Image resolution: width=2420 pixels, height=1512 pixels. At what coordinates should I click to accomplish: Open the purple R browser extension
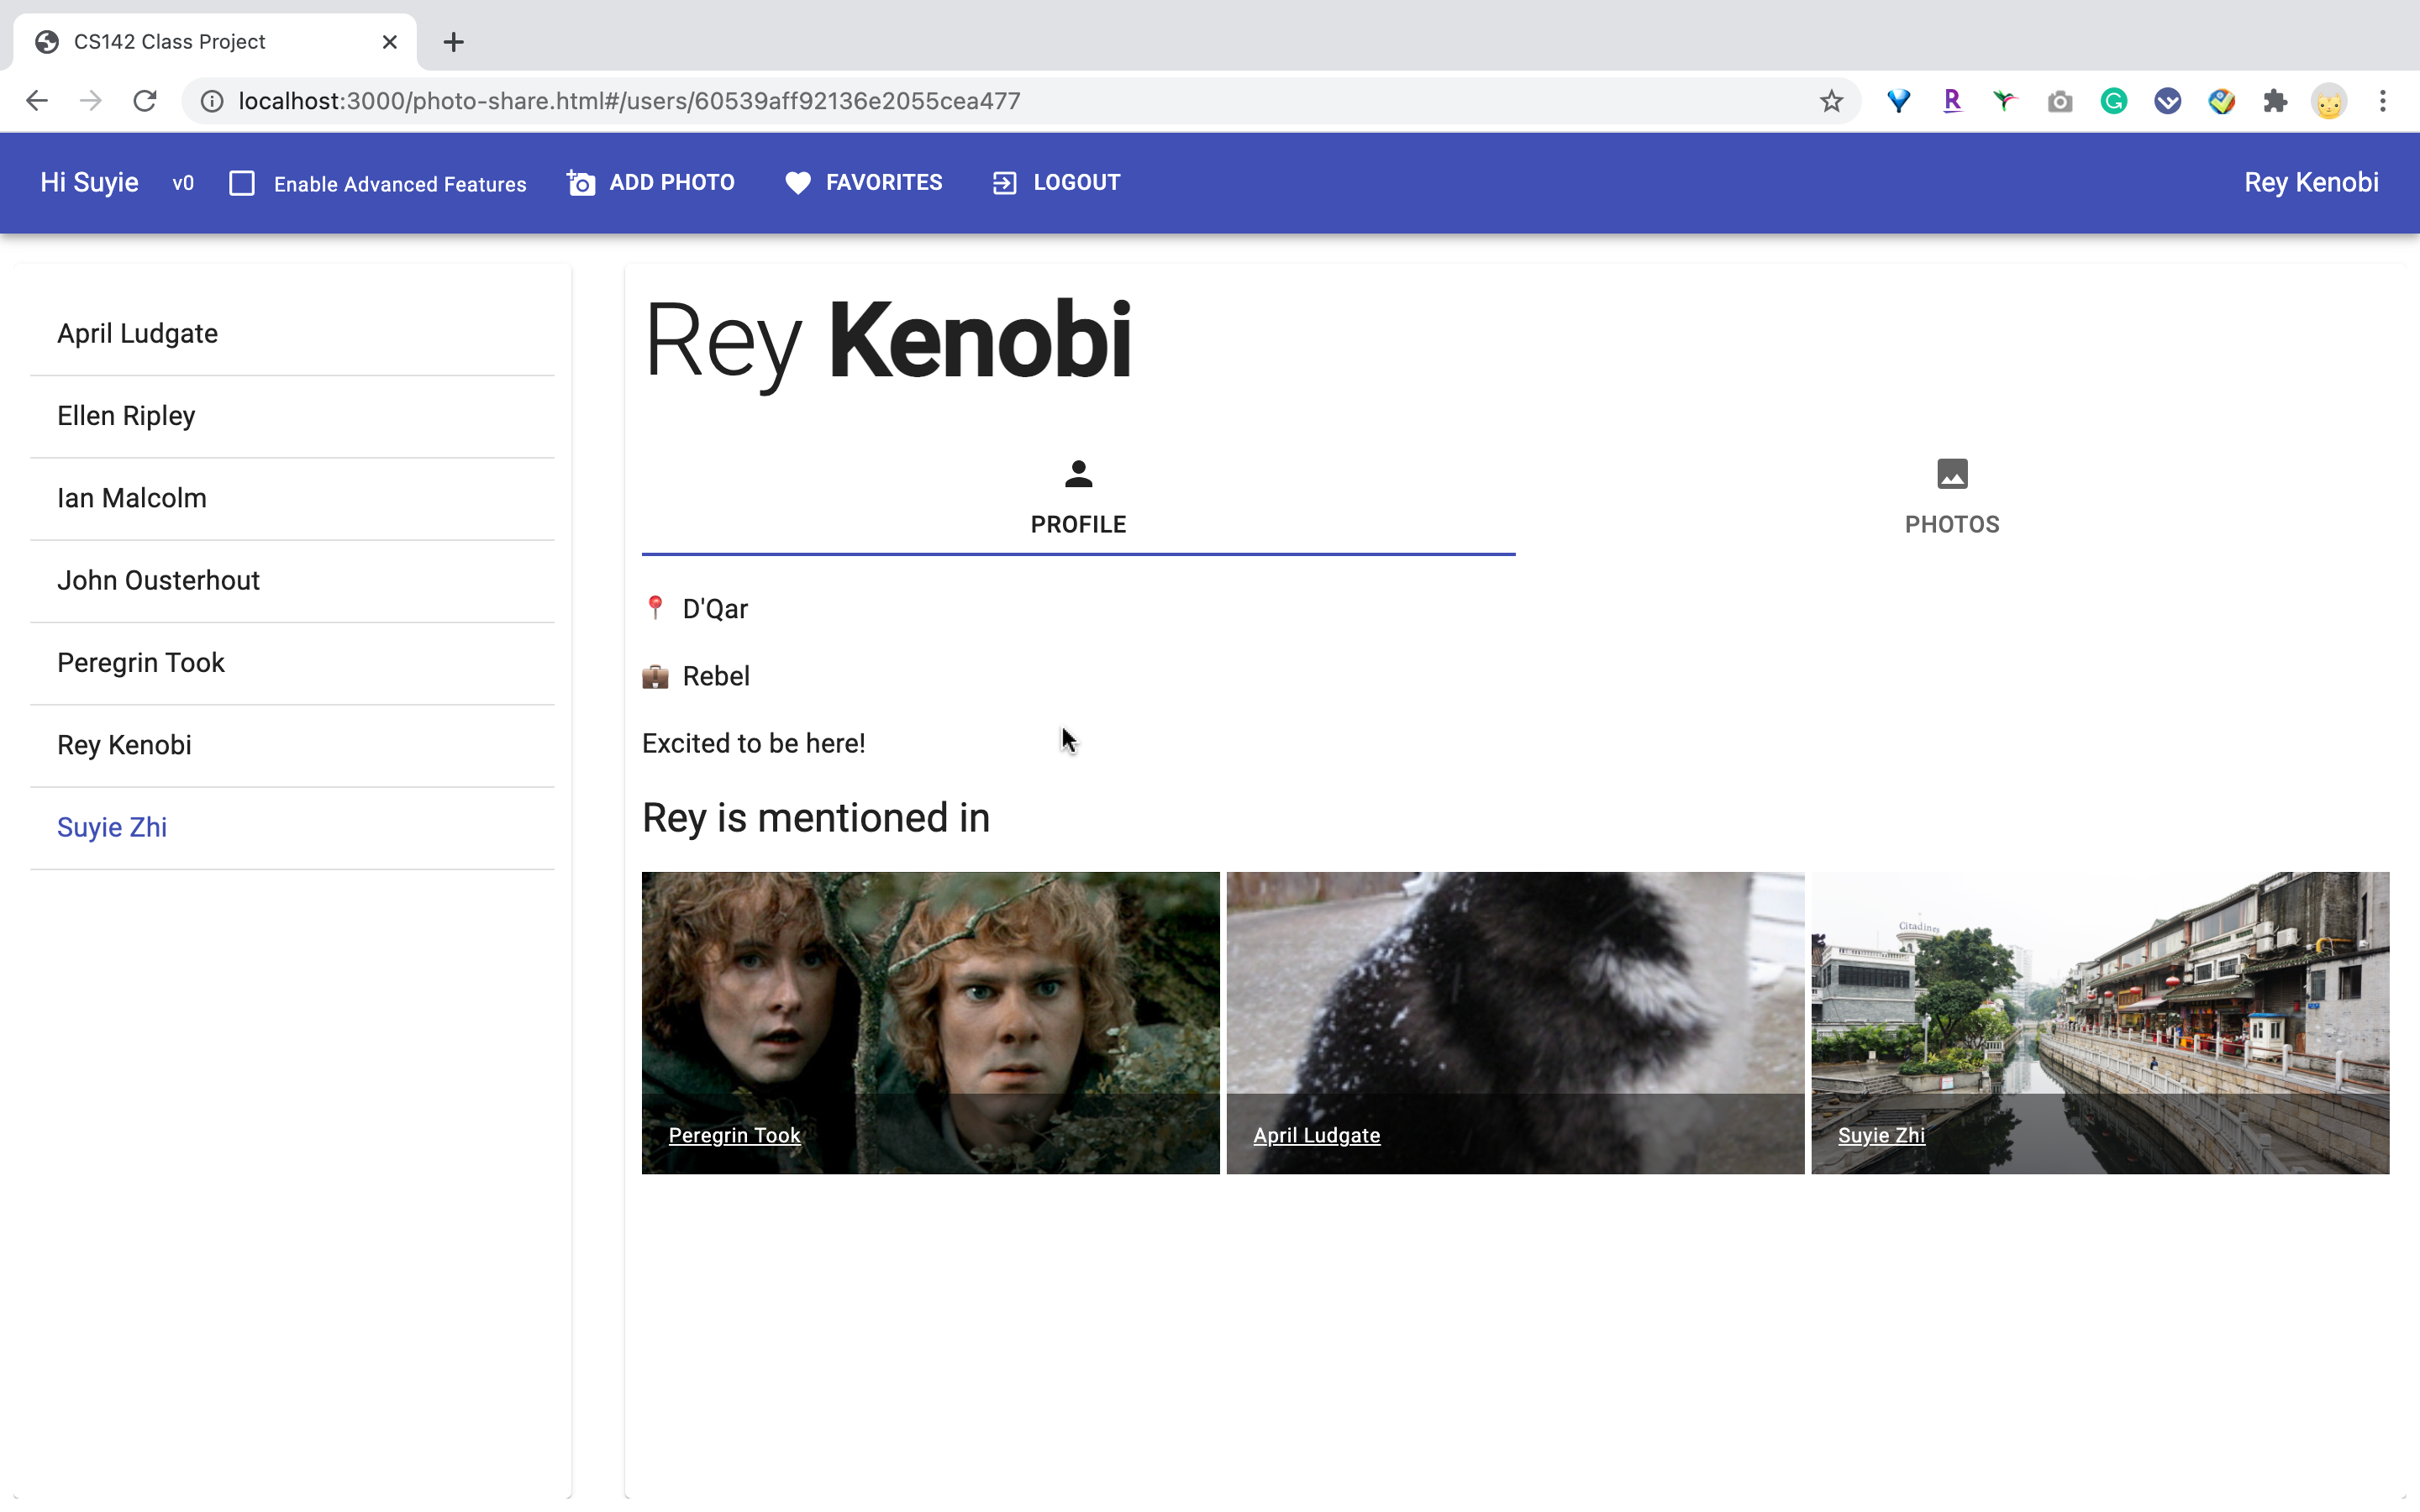tap(1952, 101)
